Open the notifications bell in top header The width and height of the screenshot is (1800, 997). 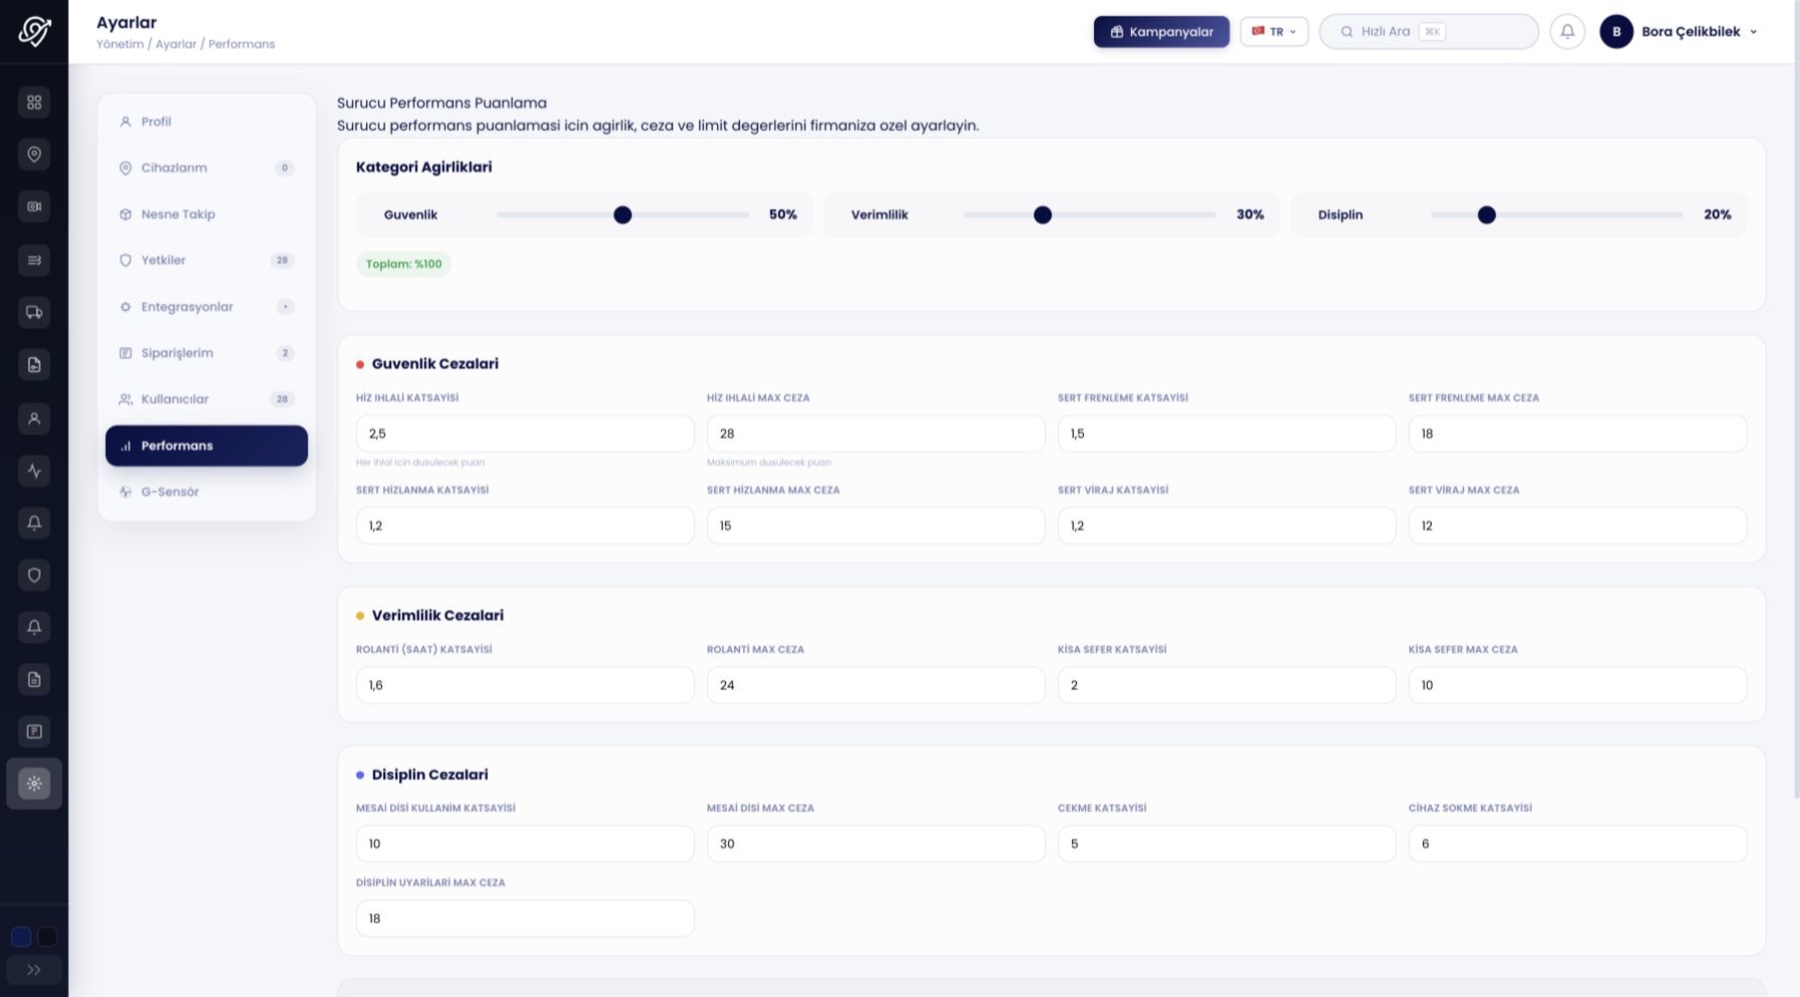coord(1567,31)
